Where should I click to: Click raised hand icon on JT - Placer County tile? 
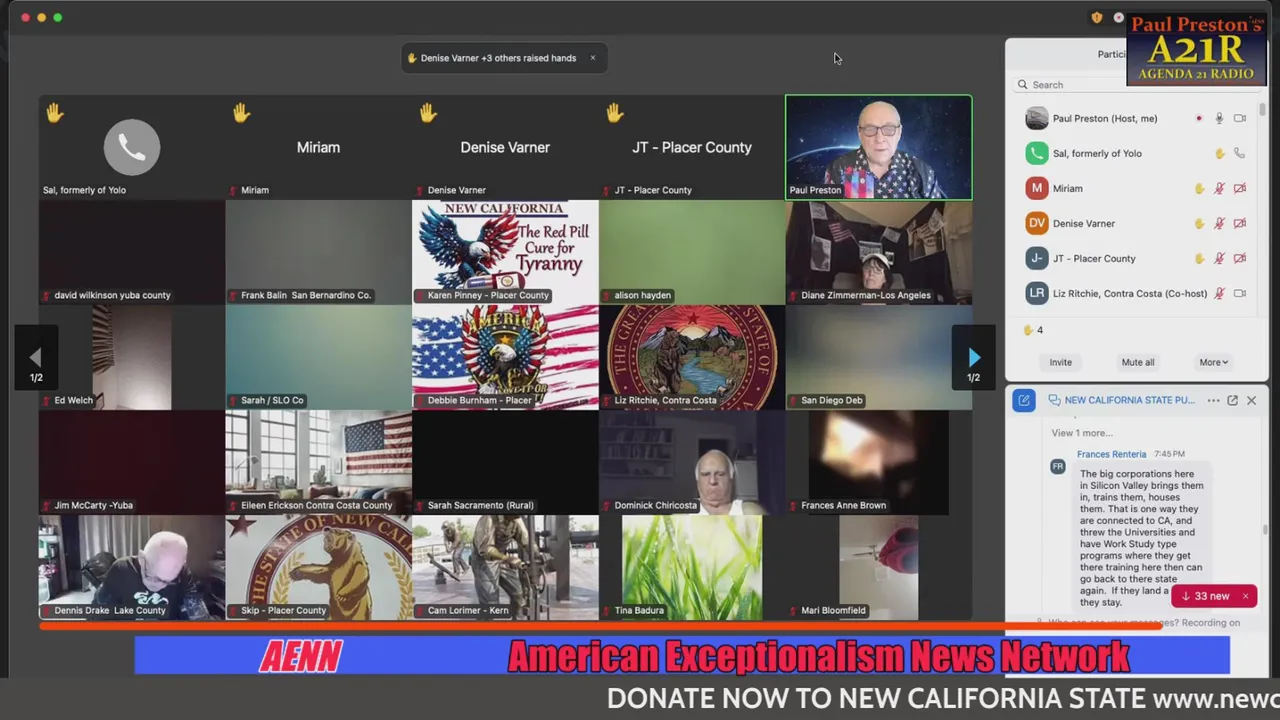click(x=615, y=113)
